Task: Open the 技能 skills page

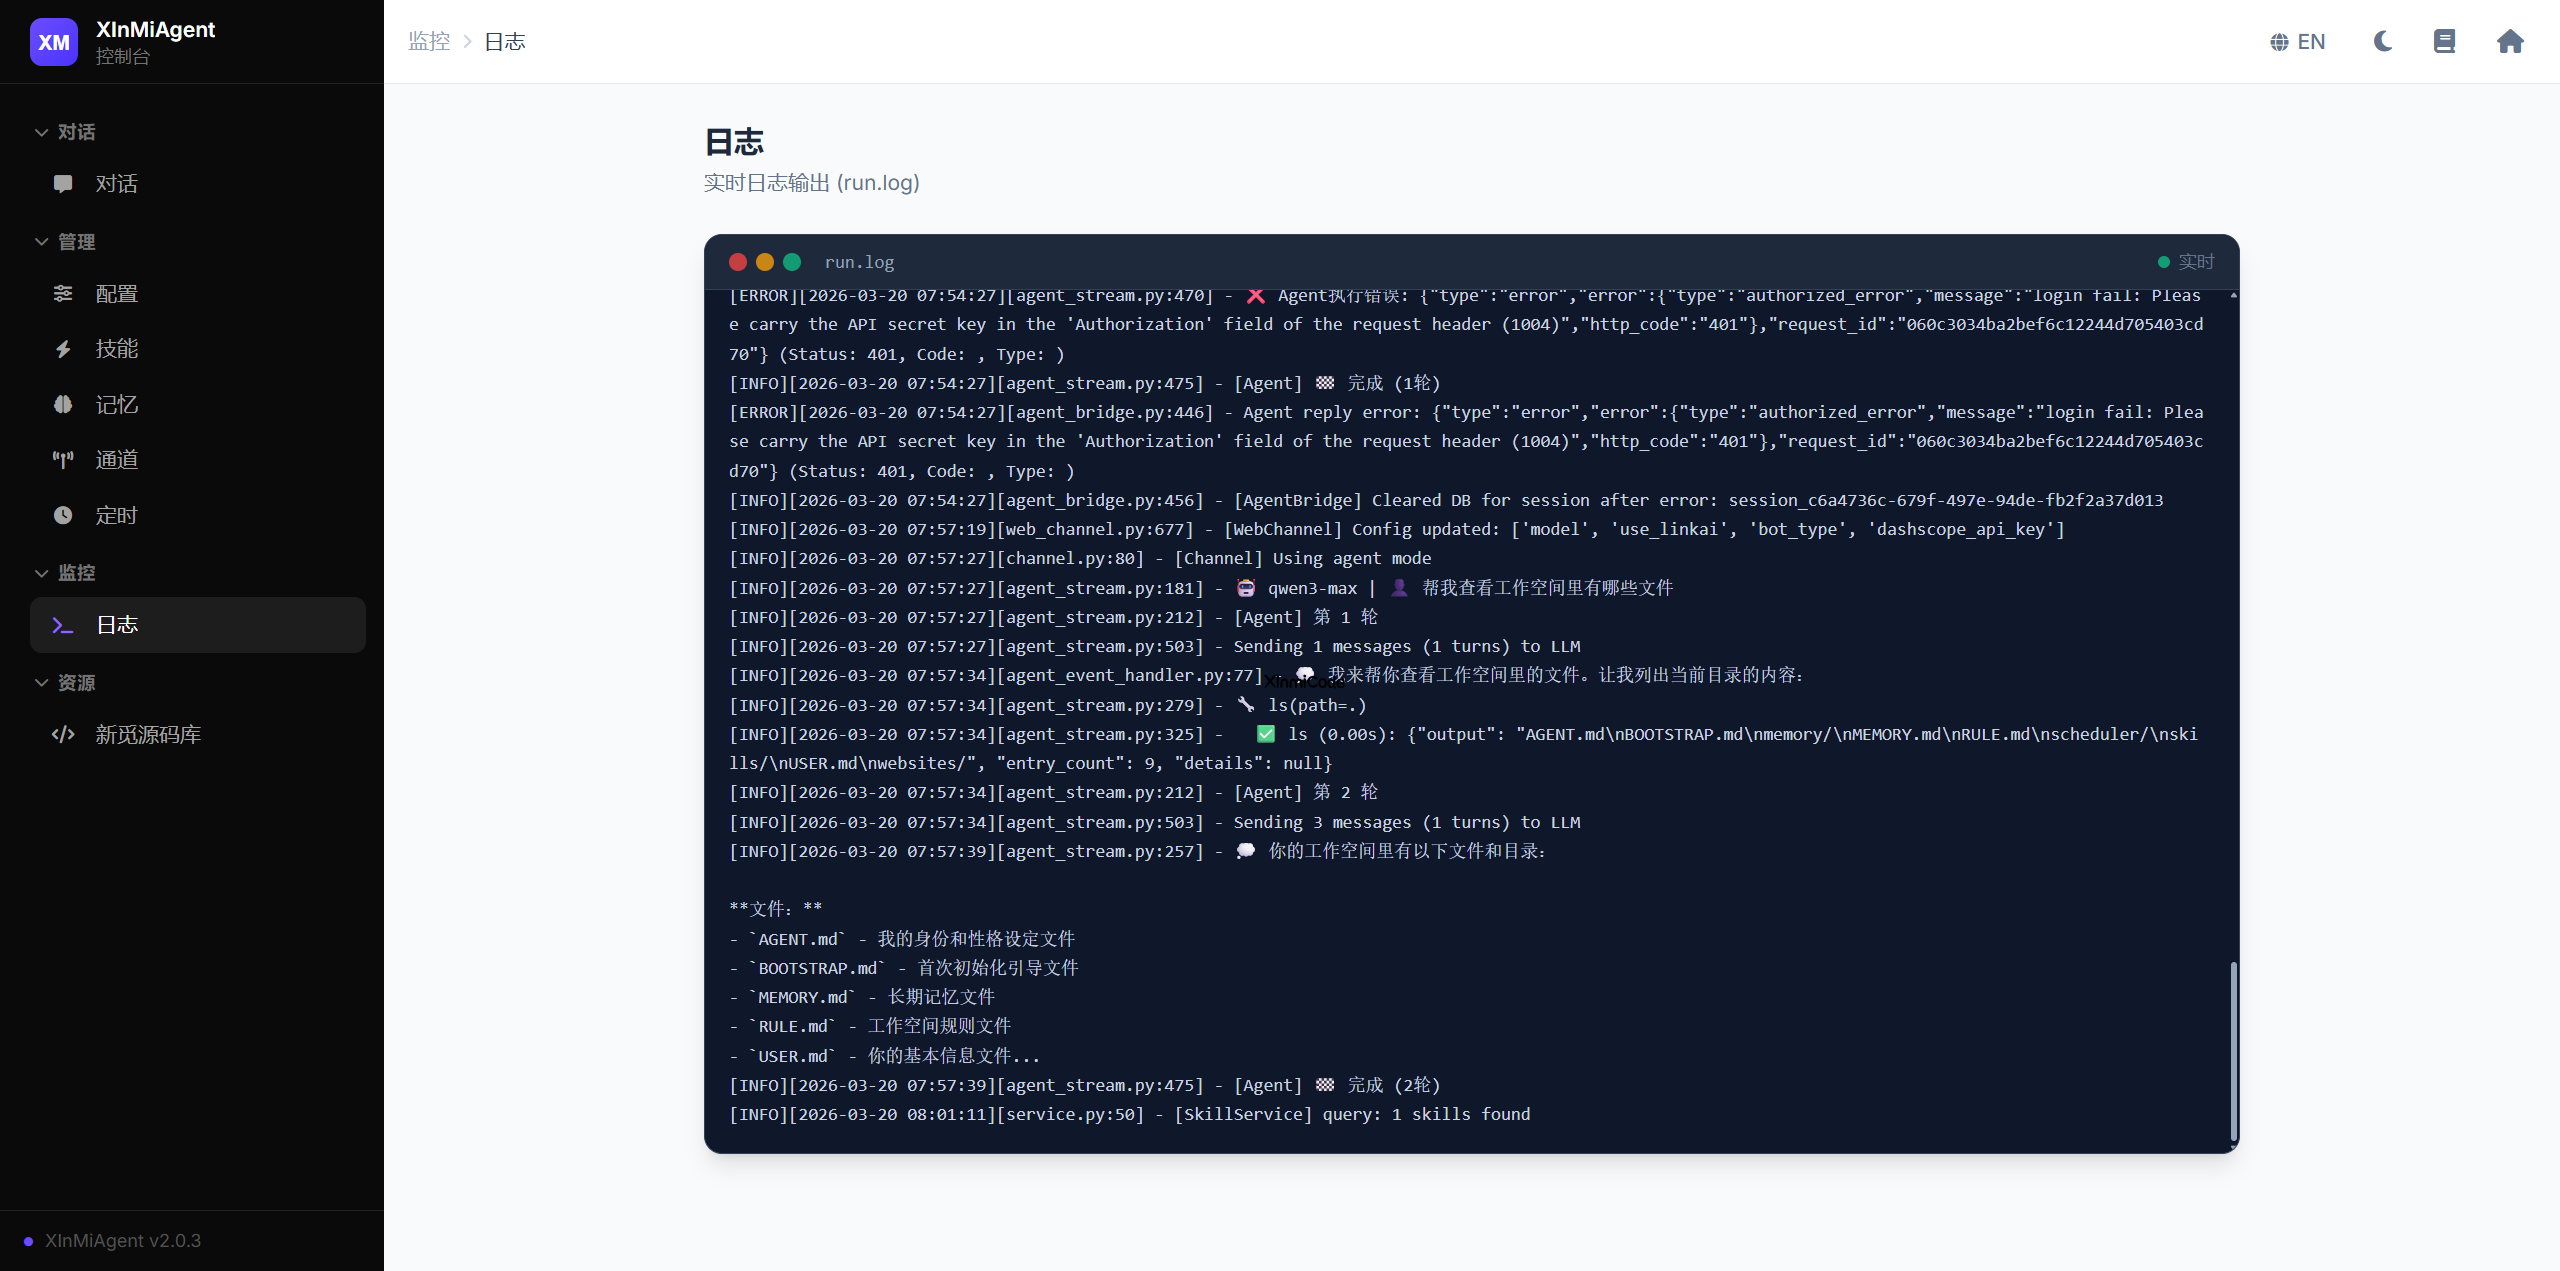Action: click(x=116, y=349)
